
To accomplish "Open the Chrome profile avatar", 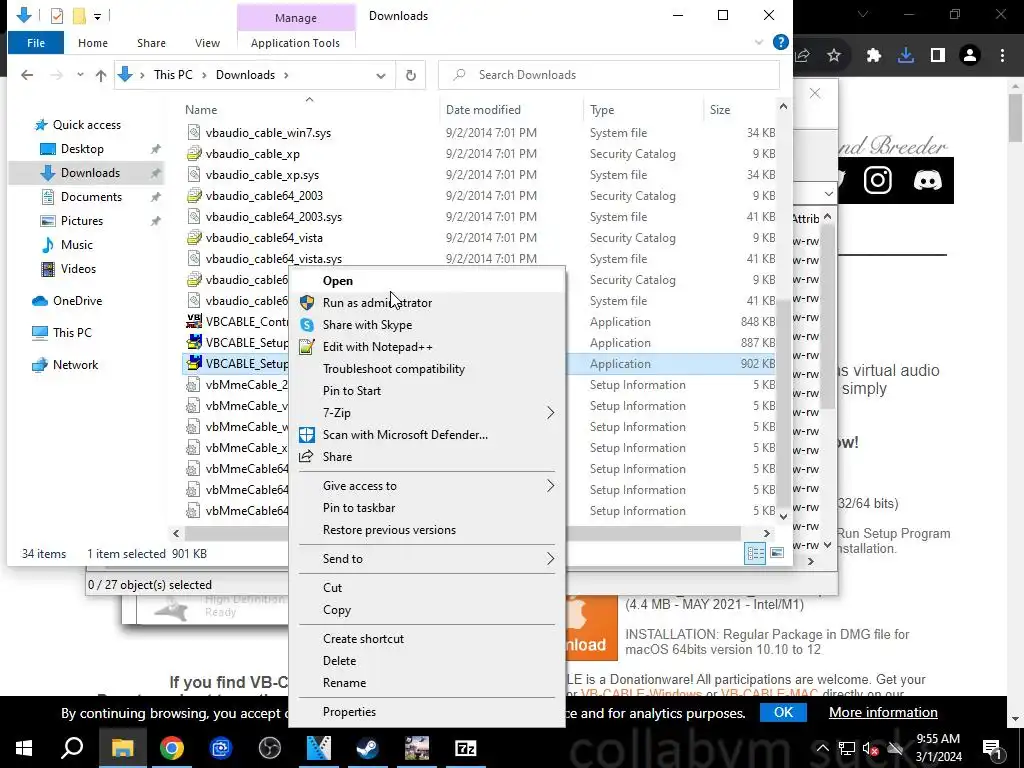I will point(970,56).
